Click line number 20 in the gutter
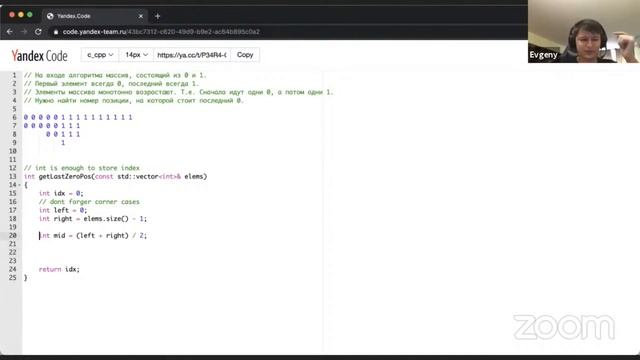 13,236
